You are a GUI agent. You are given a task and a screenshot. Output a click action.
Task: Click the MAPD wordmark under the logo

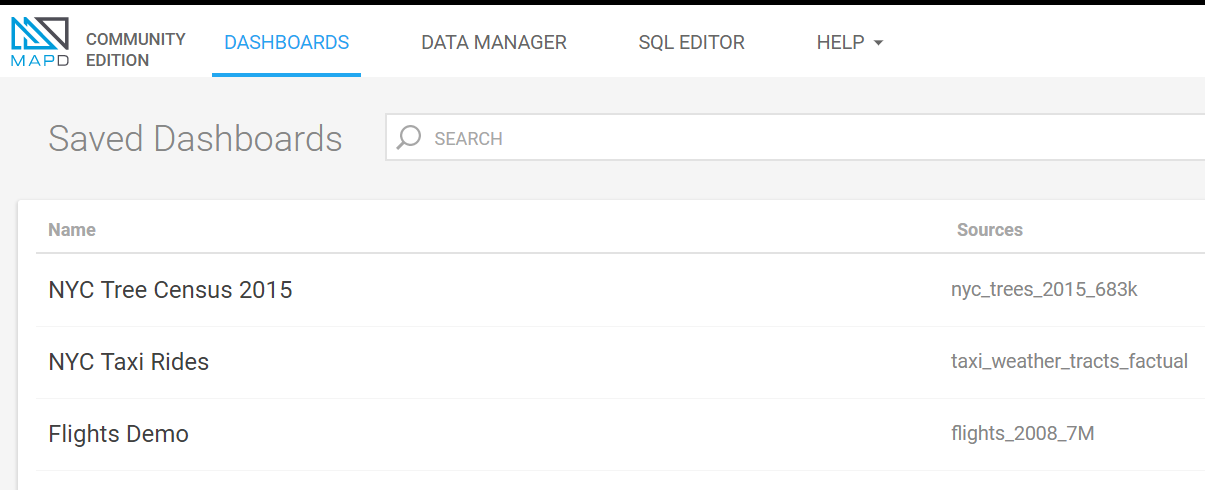coord(40,60)
